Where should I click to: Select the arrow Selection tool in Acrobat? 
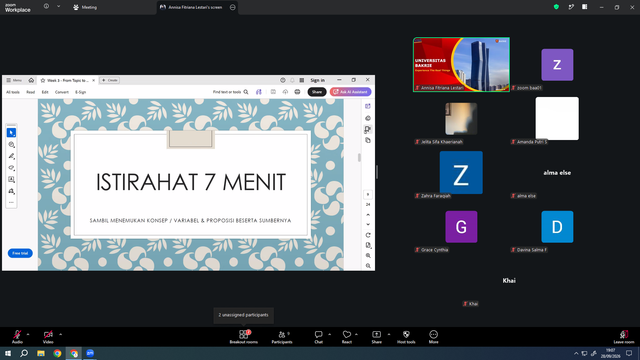pyautogui.click(x=11, y=133)
